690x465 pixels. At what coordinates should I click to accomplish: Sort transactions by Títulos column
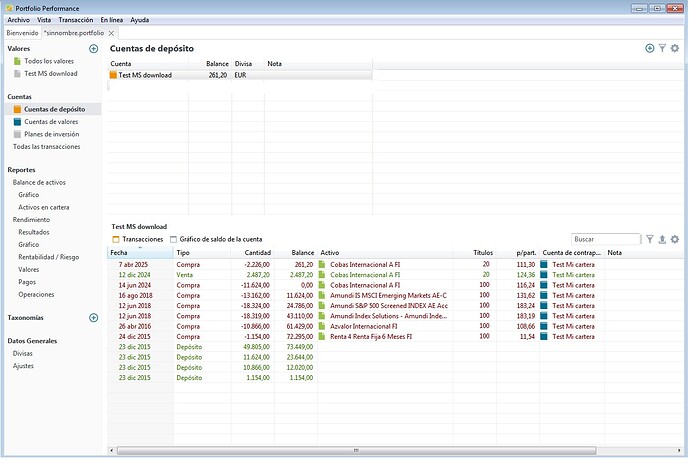tap(475, 253)
